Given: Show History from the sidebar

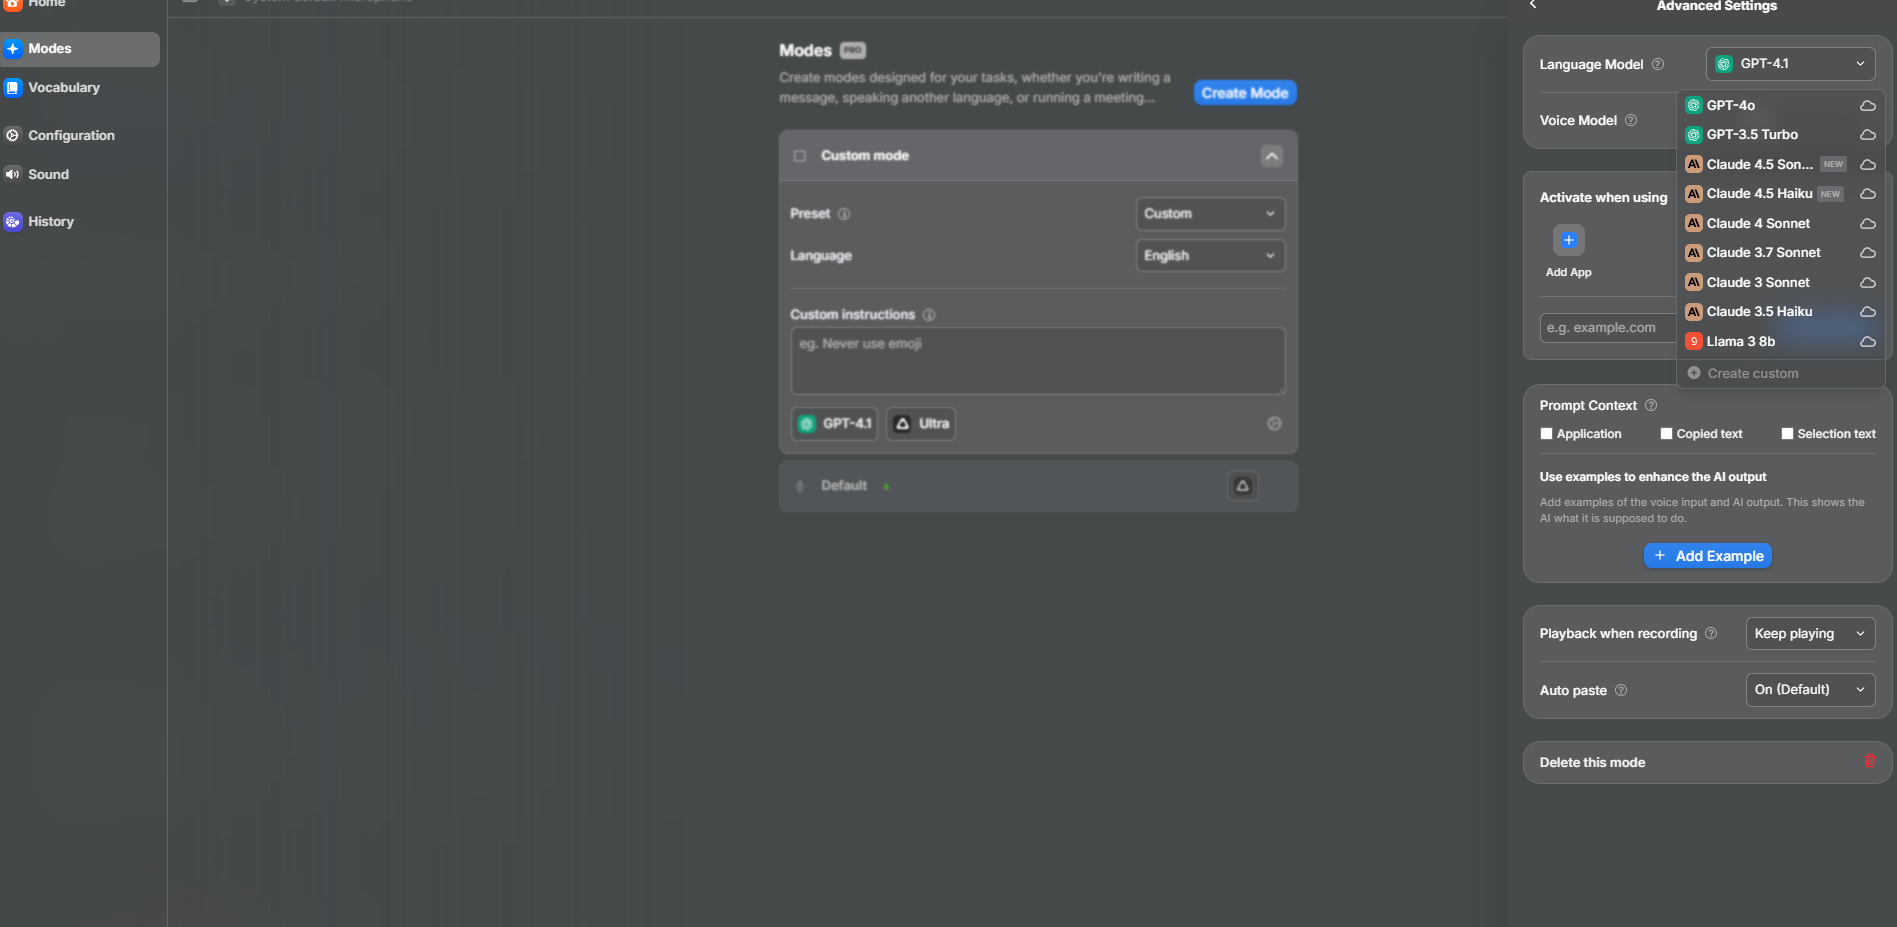Looking at the screenshot, I should (80, 221).
